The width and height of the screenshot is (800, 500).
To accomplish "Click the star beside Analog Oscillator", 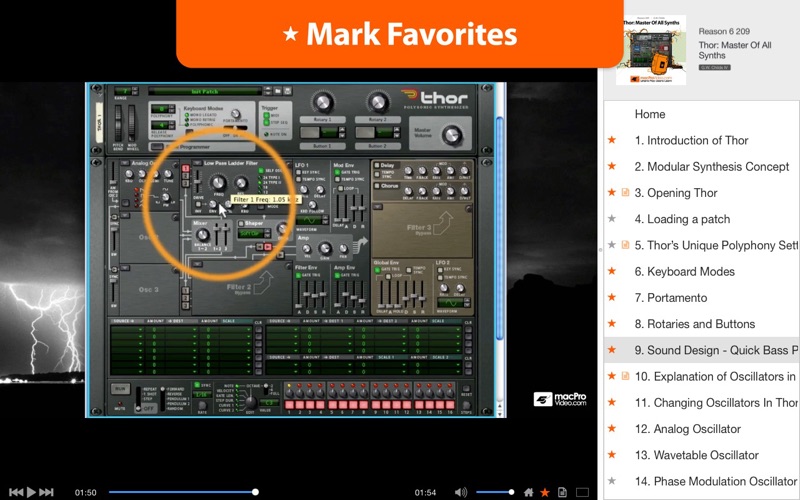I will point(612,429).
